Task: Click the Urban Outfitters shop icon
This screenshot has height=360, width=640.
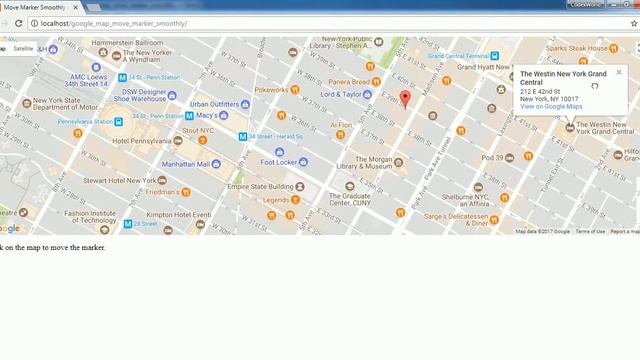Action: click(245, 104)
